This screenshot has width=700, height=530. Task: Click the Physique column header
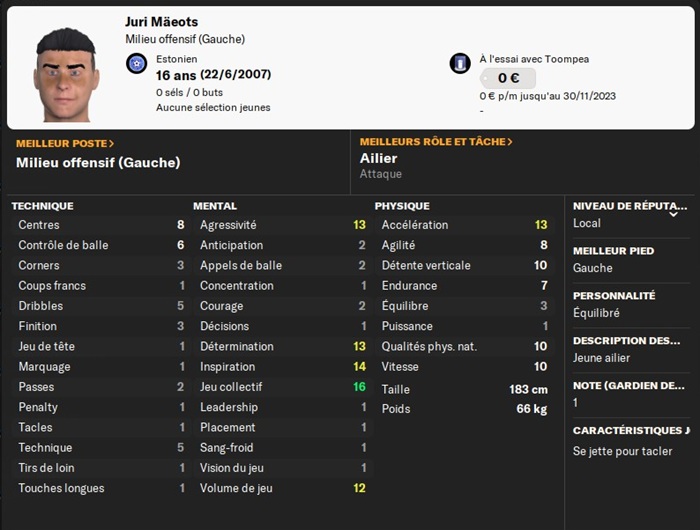coord(402,206)
